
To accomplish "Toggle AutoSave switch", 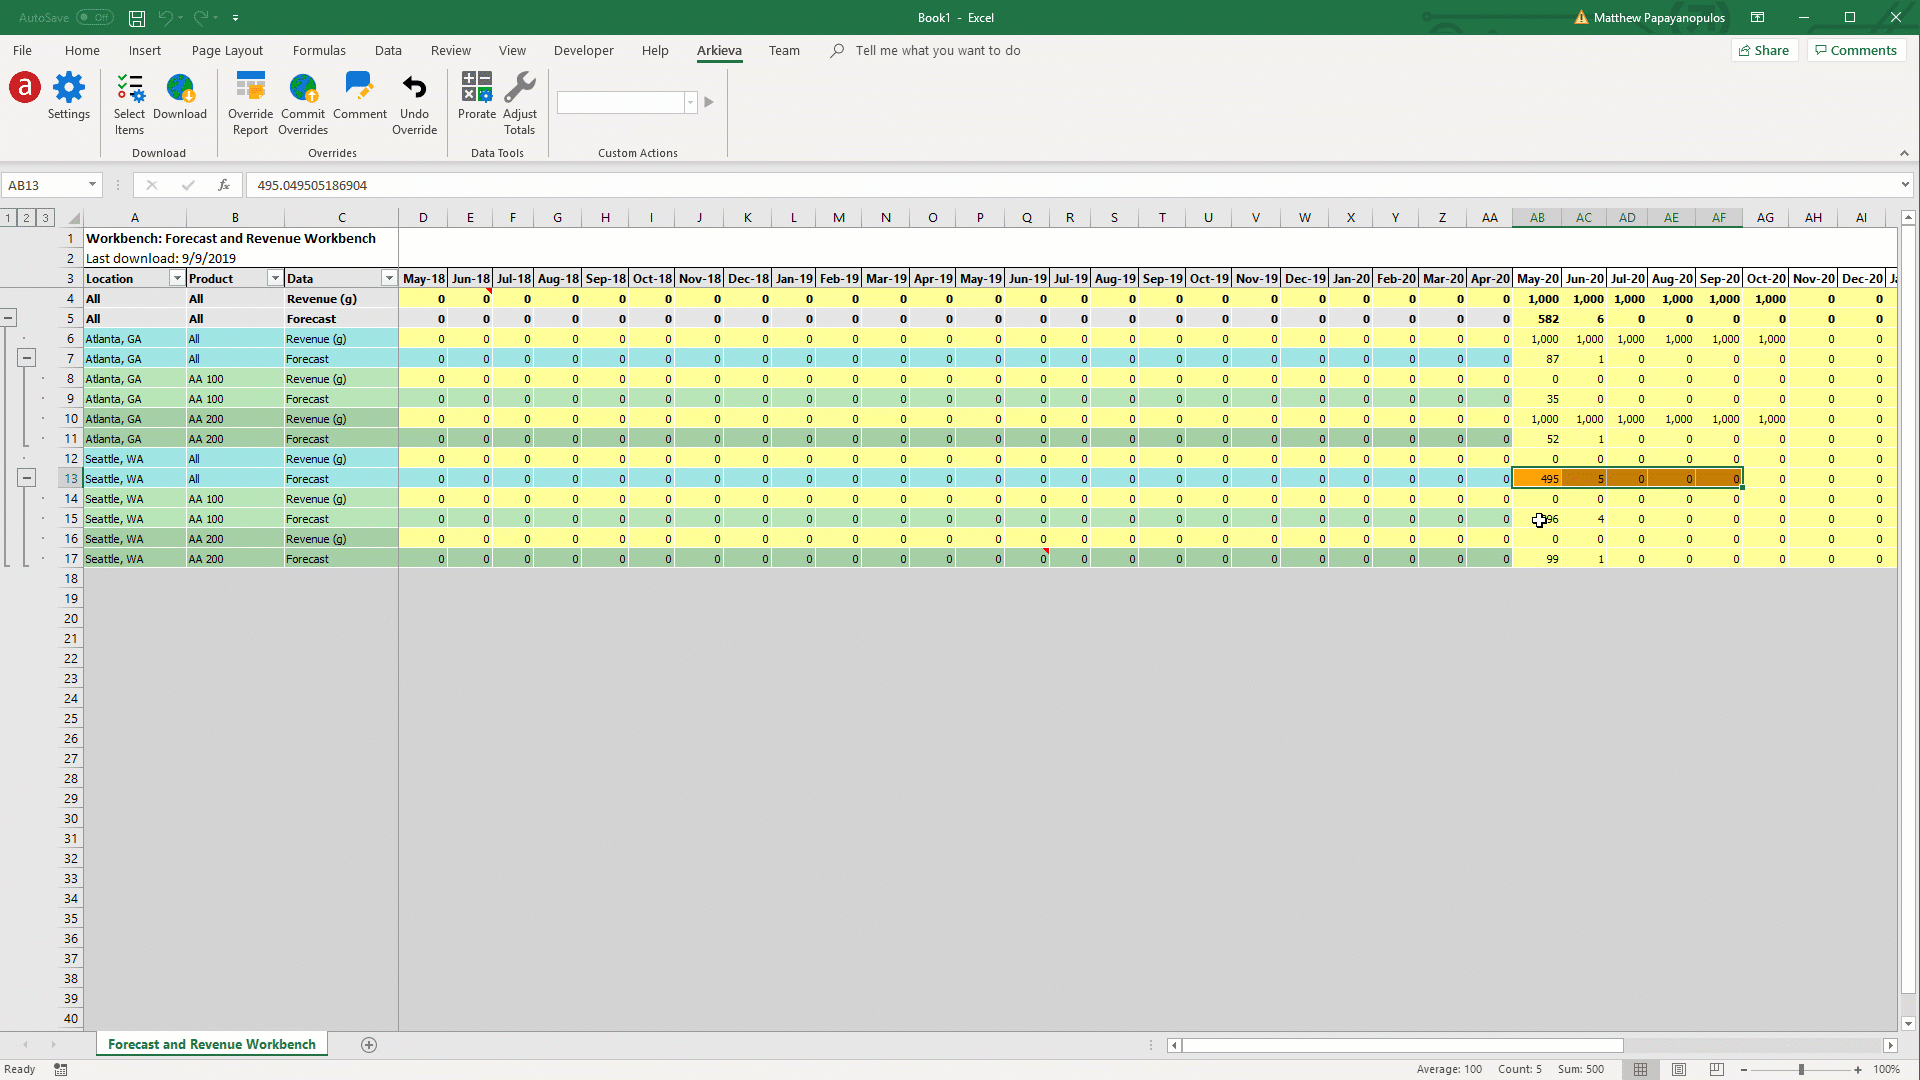I will pyautogui.click(x=94, y=18).
